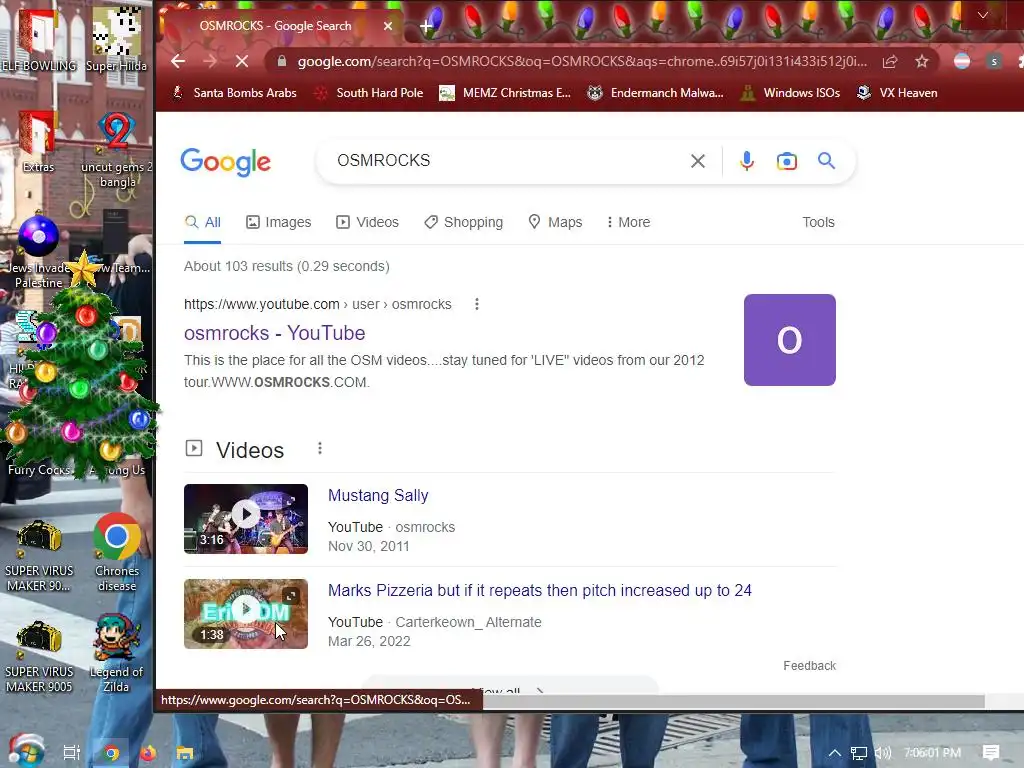Screen dimensions: 1024x768
Task: Click the network icon in system tray
Action: coord(859,753)
